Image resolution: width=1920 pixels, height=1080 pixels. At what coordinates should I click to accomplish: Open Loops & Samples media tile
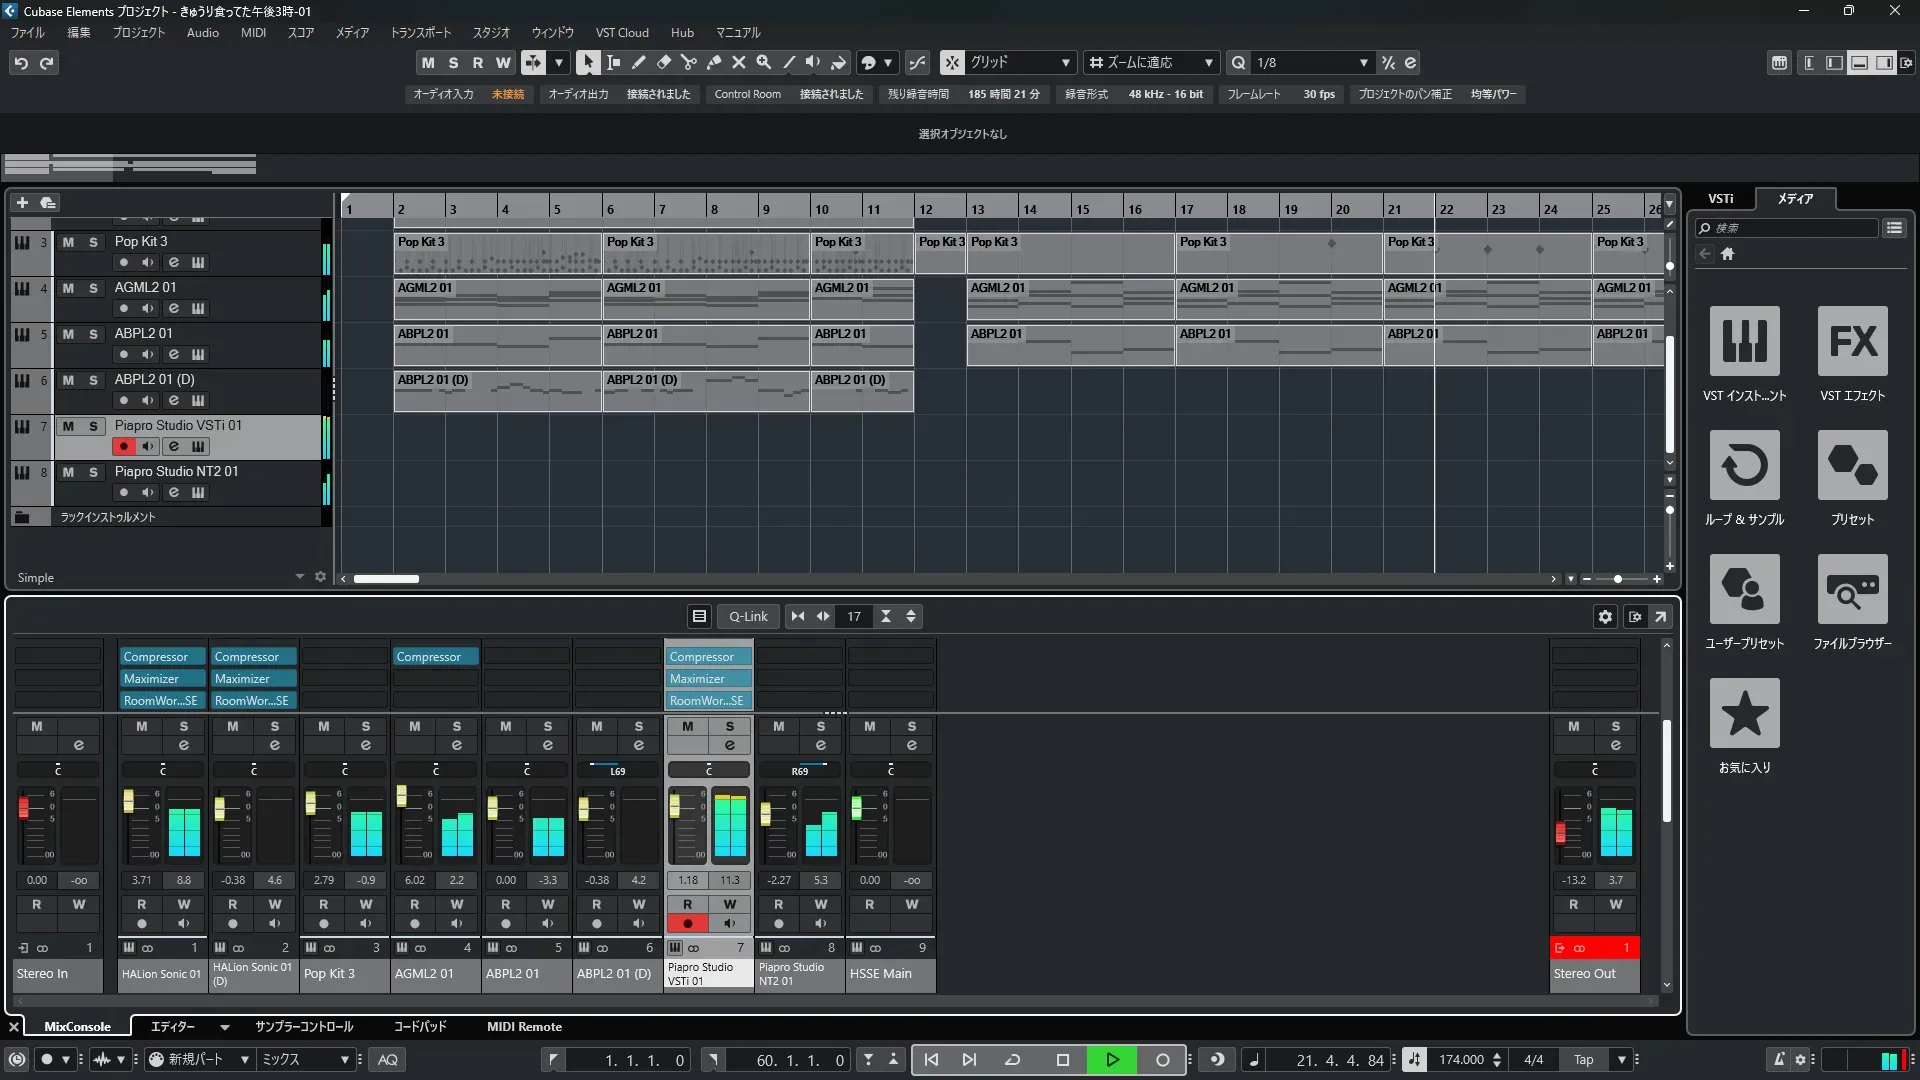[x=1744, y=466]
